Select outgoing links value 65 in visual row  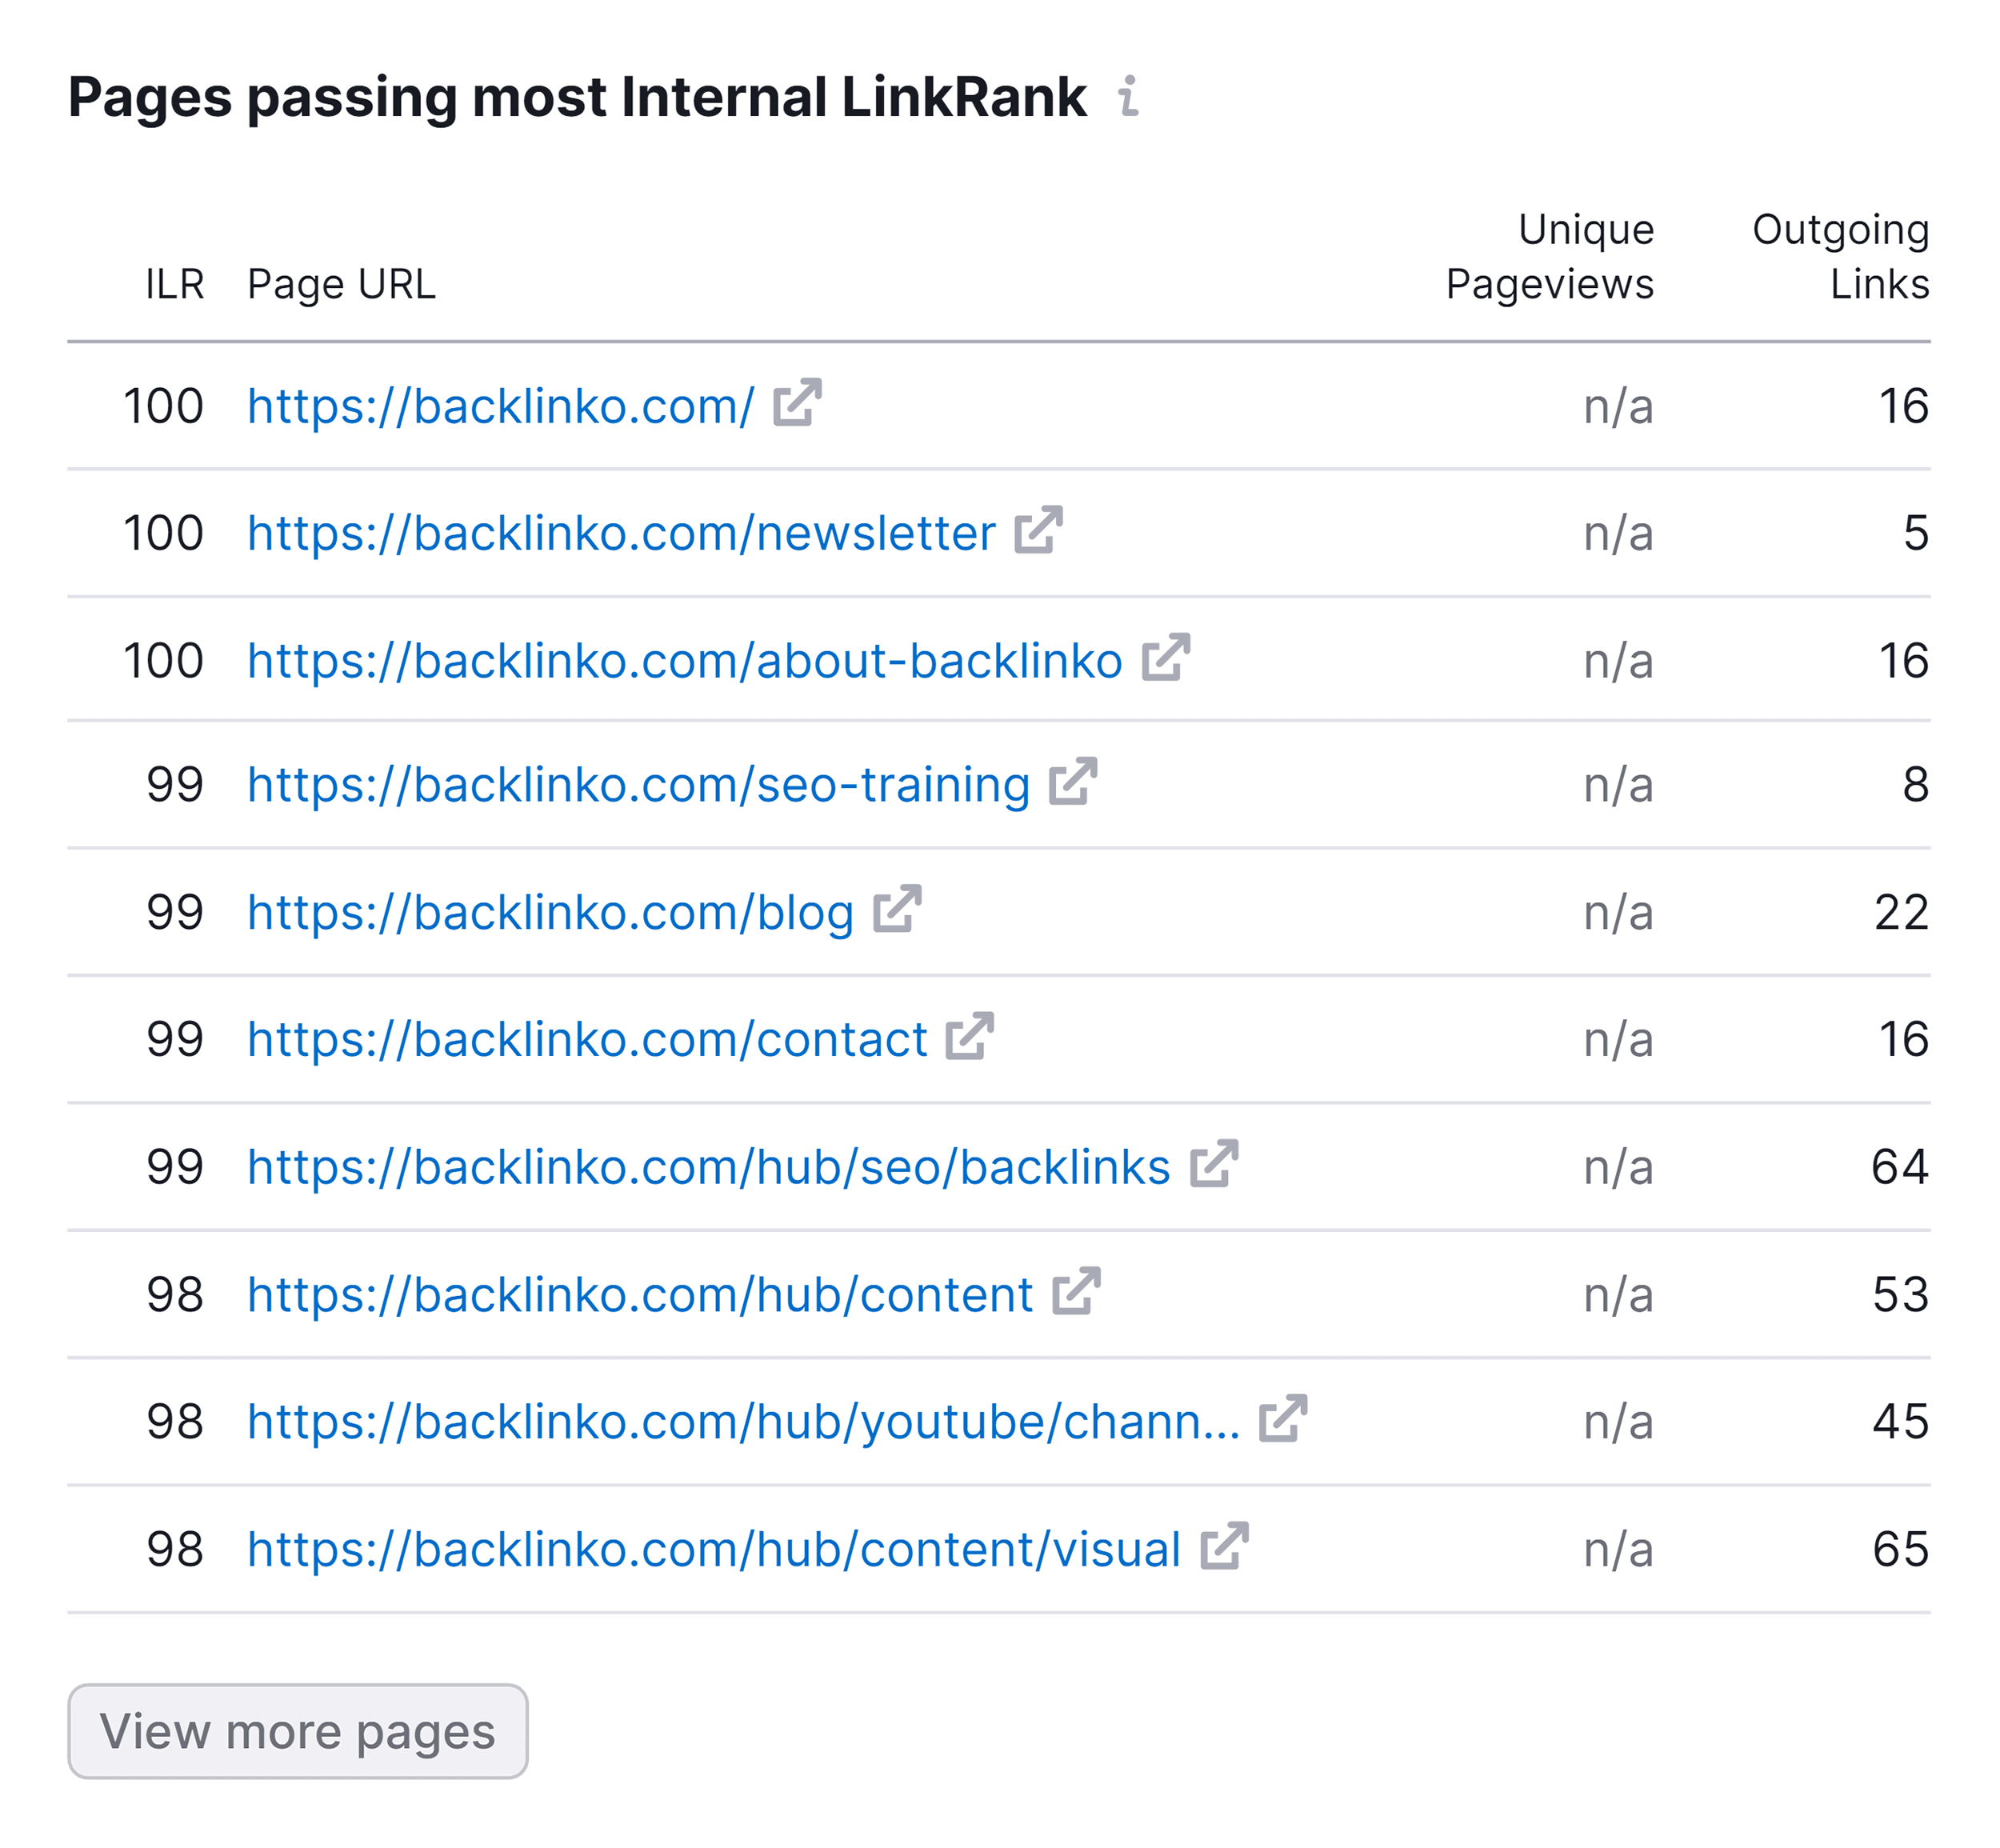(x=1901, y=1550)
